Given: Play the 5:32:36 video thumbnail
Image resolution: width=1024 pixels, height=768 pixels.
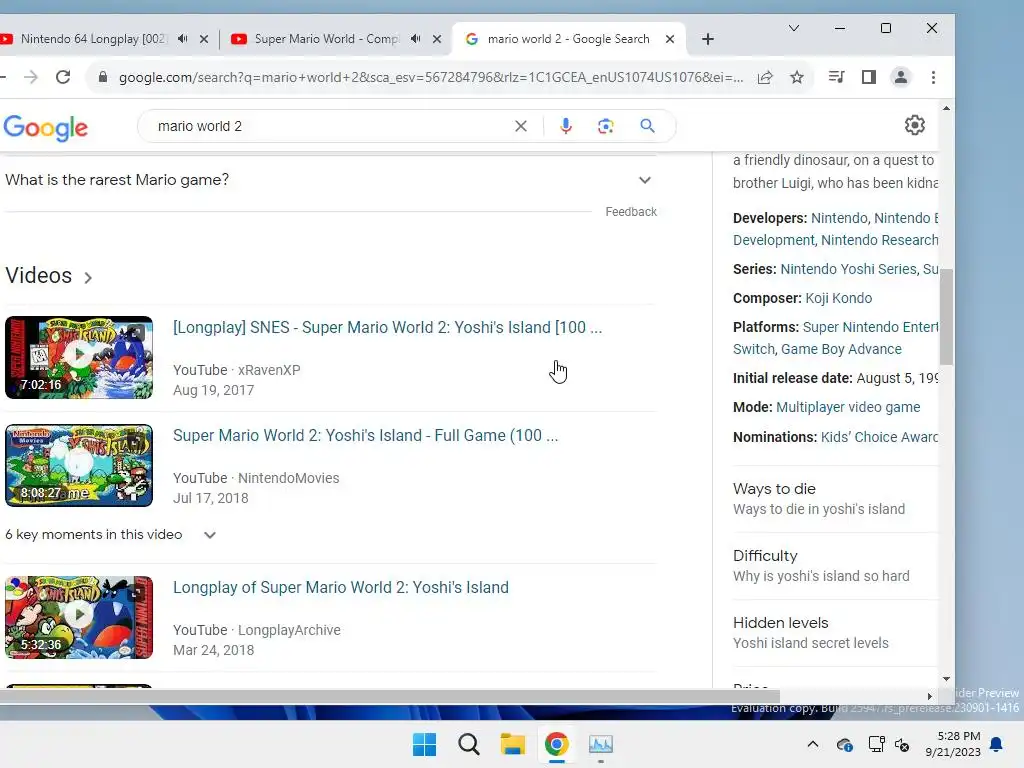Looking at the screenshot, I should 79,617.
